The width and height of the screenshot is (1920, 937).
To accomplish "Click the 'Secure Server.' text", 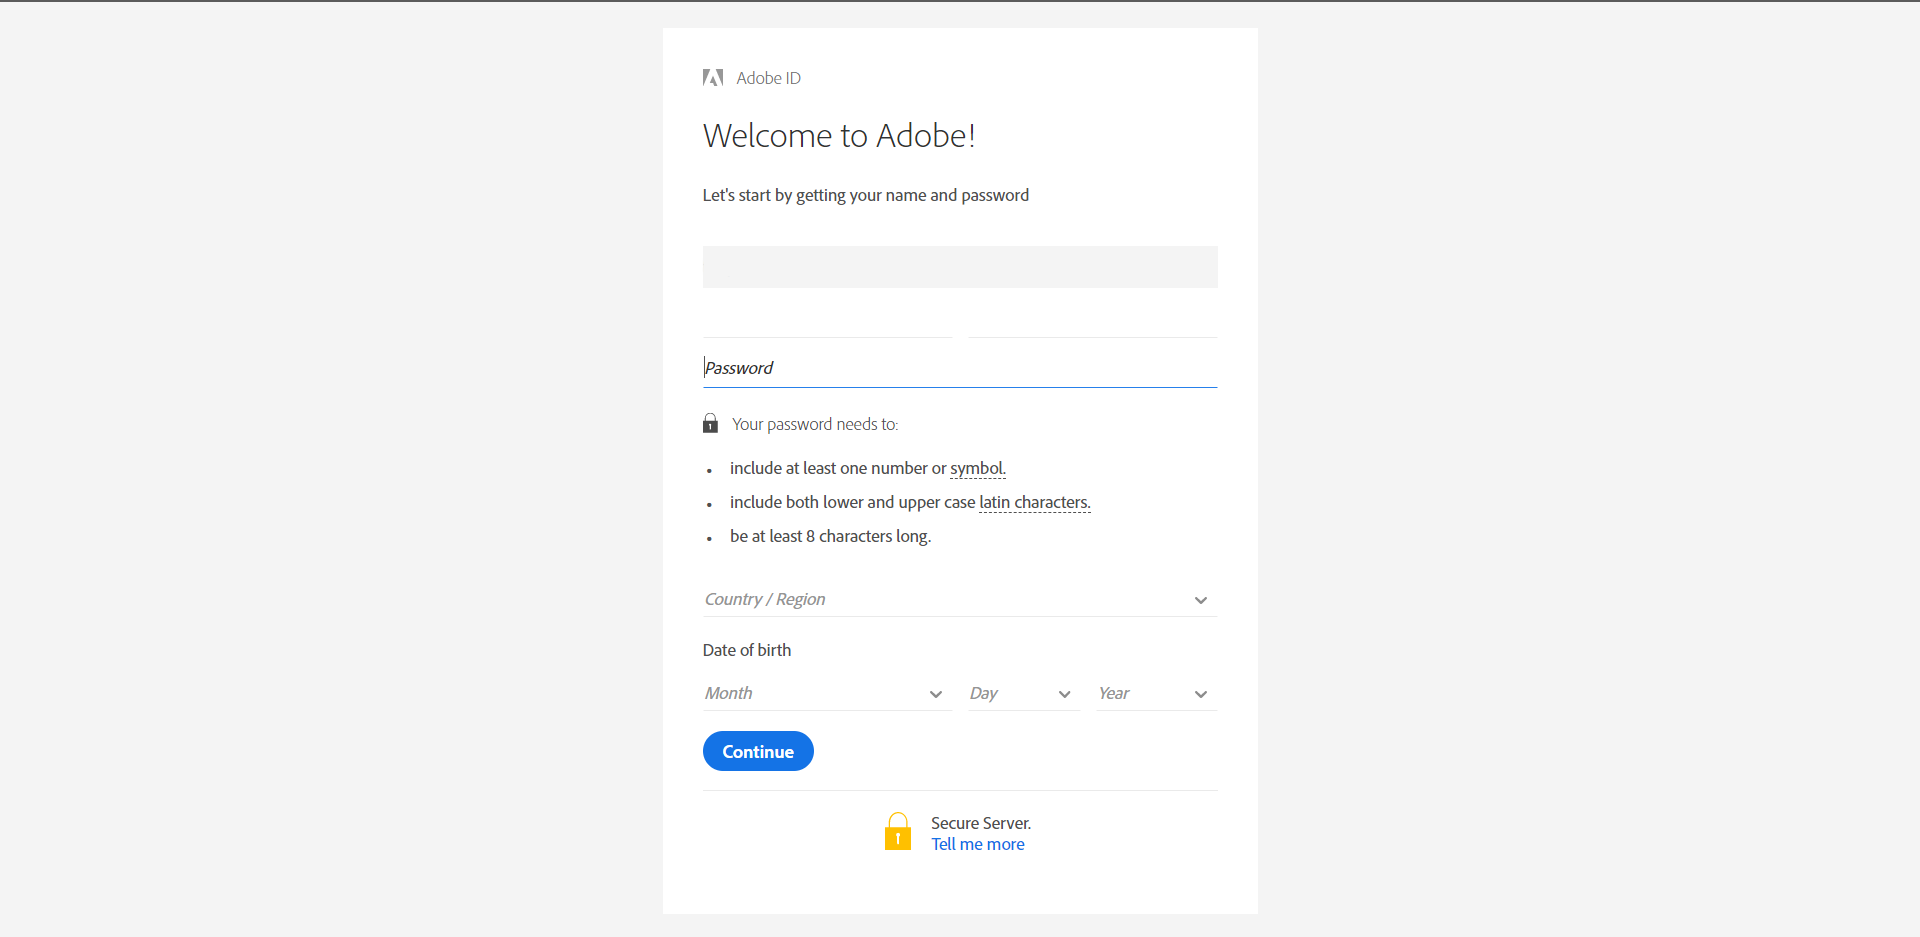I will tap(981, 823).
